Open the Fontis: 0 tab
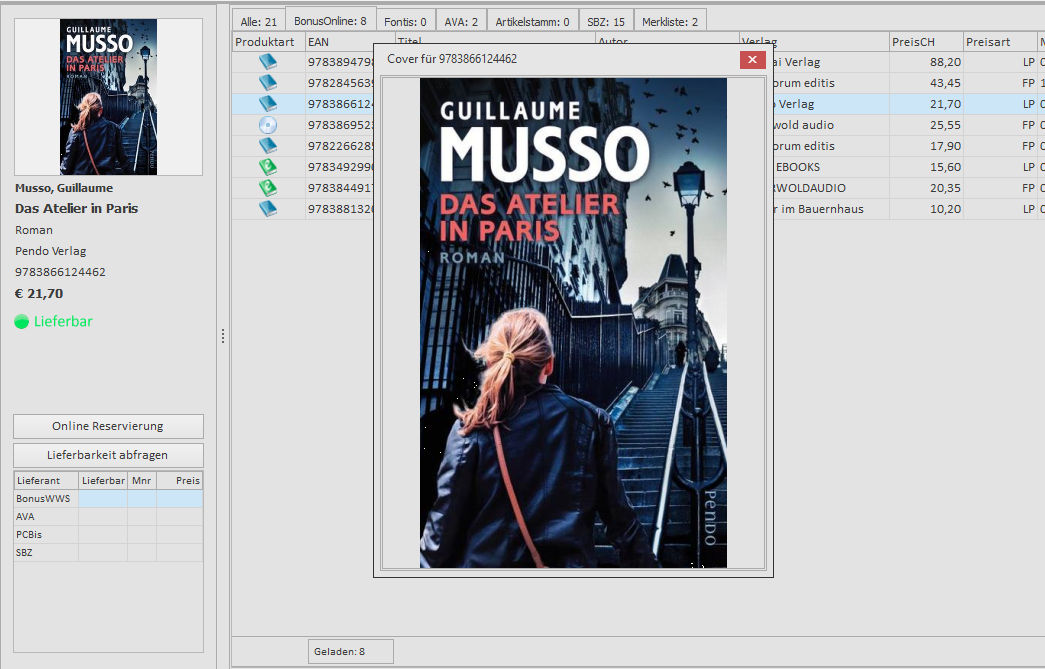1045x669 pixels. pos(405,21)
